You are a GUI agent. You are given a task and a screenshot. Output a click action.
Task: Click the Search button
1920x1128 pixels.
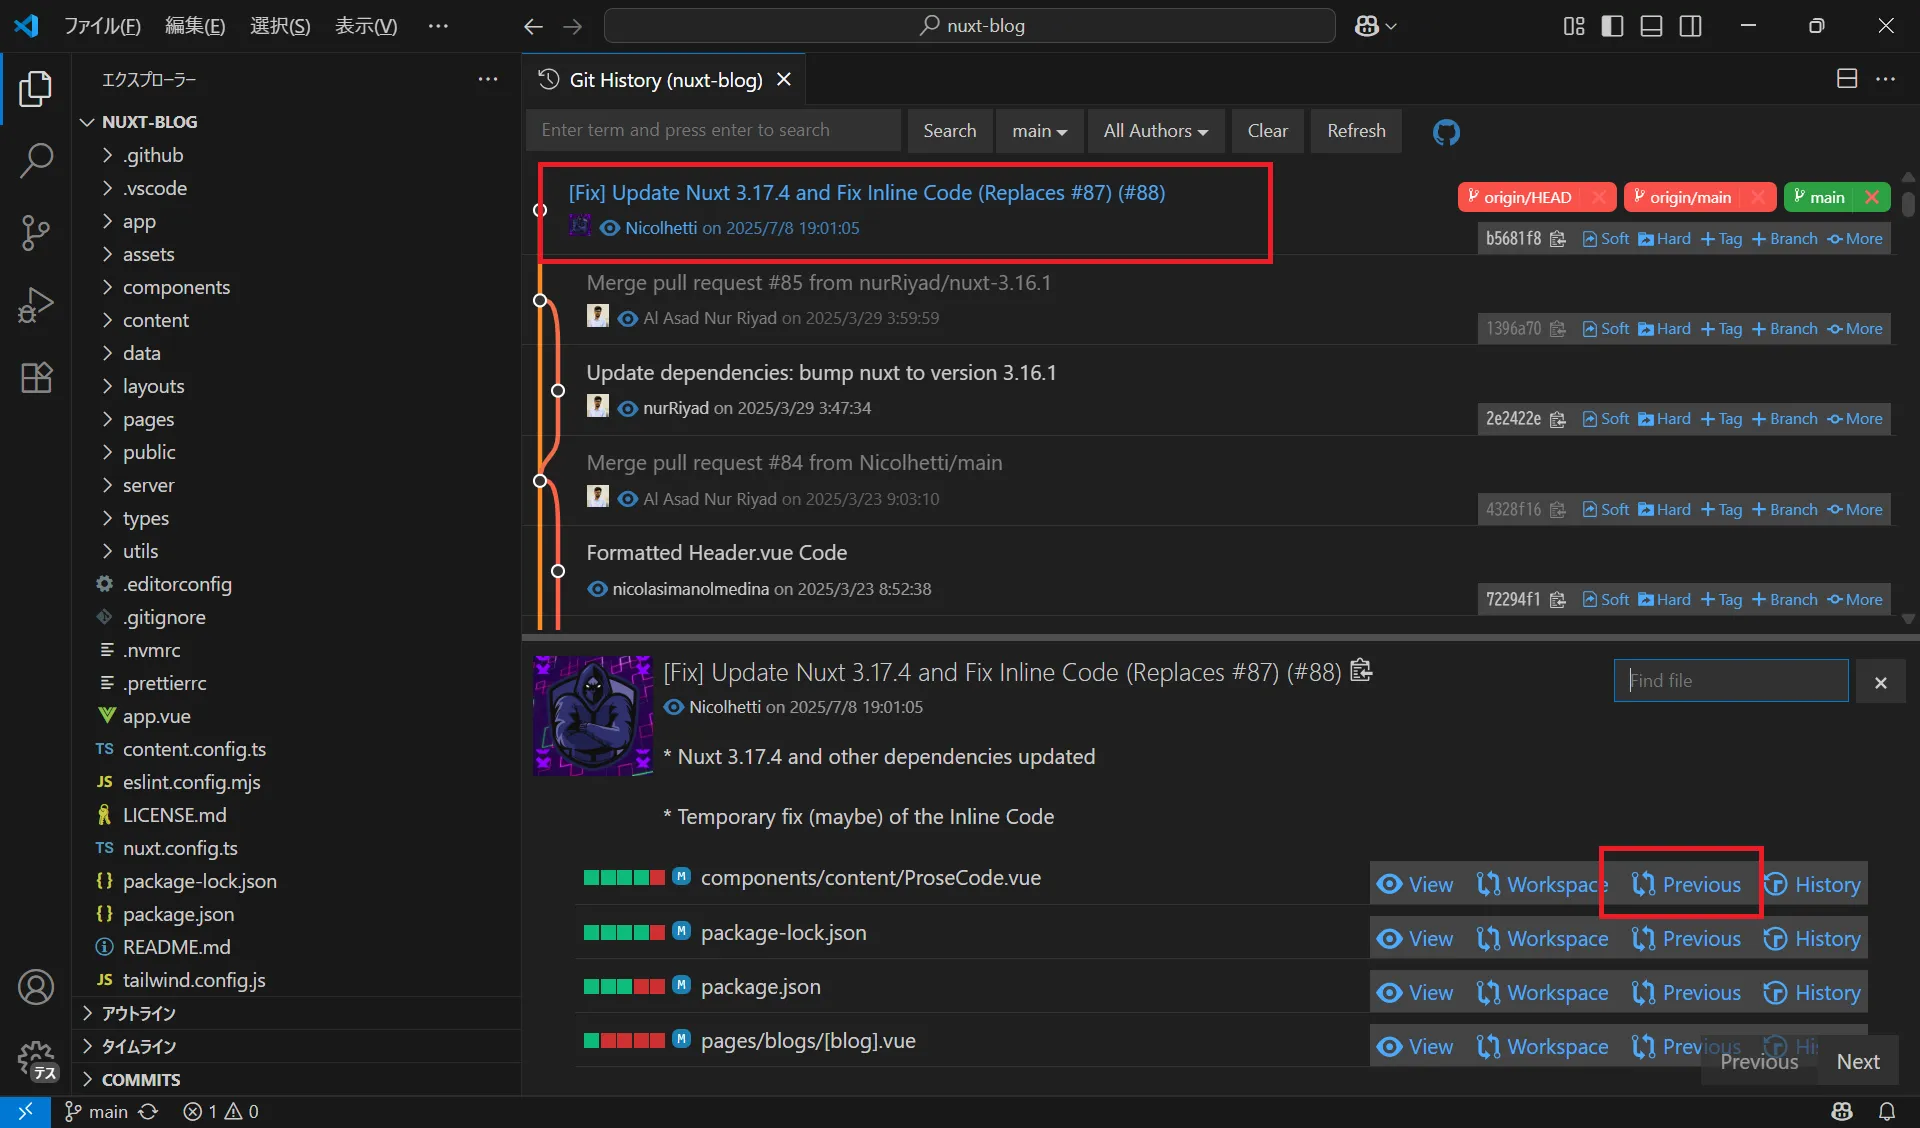(949, 131)
